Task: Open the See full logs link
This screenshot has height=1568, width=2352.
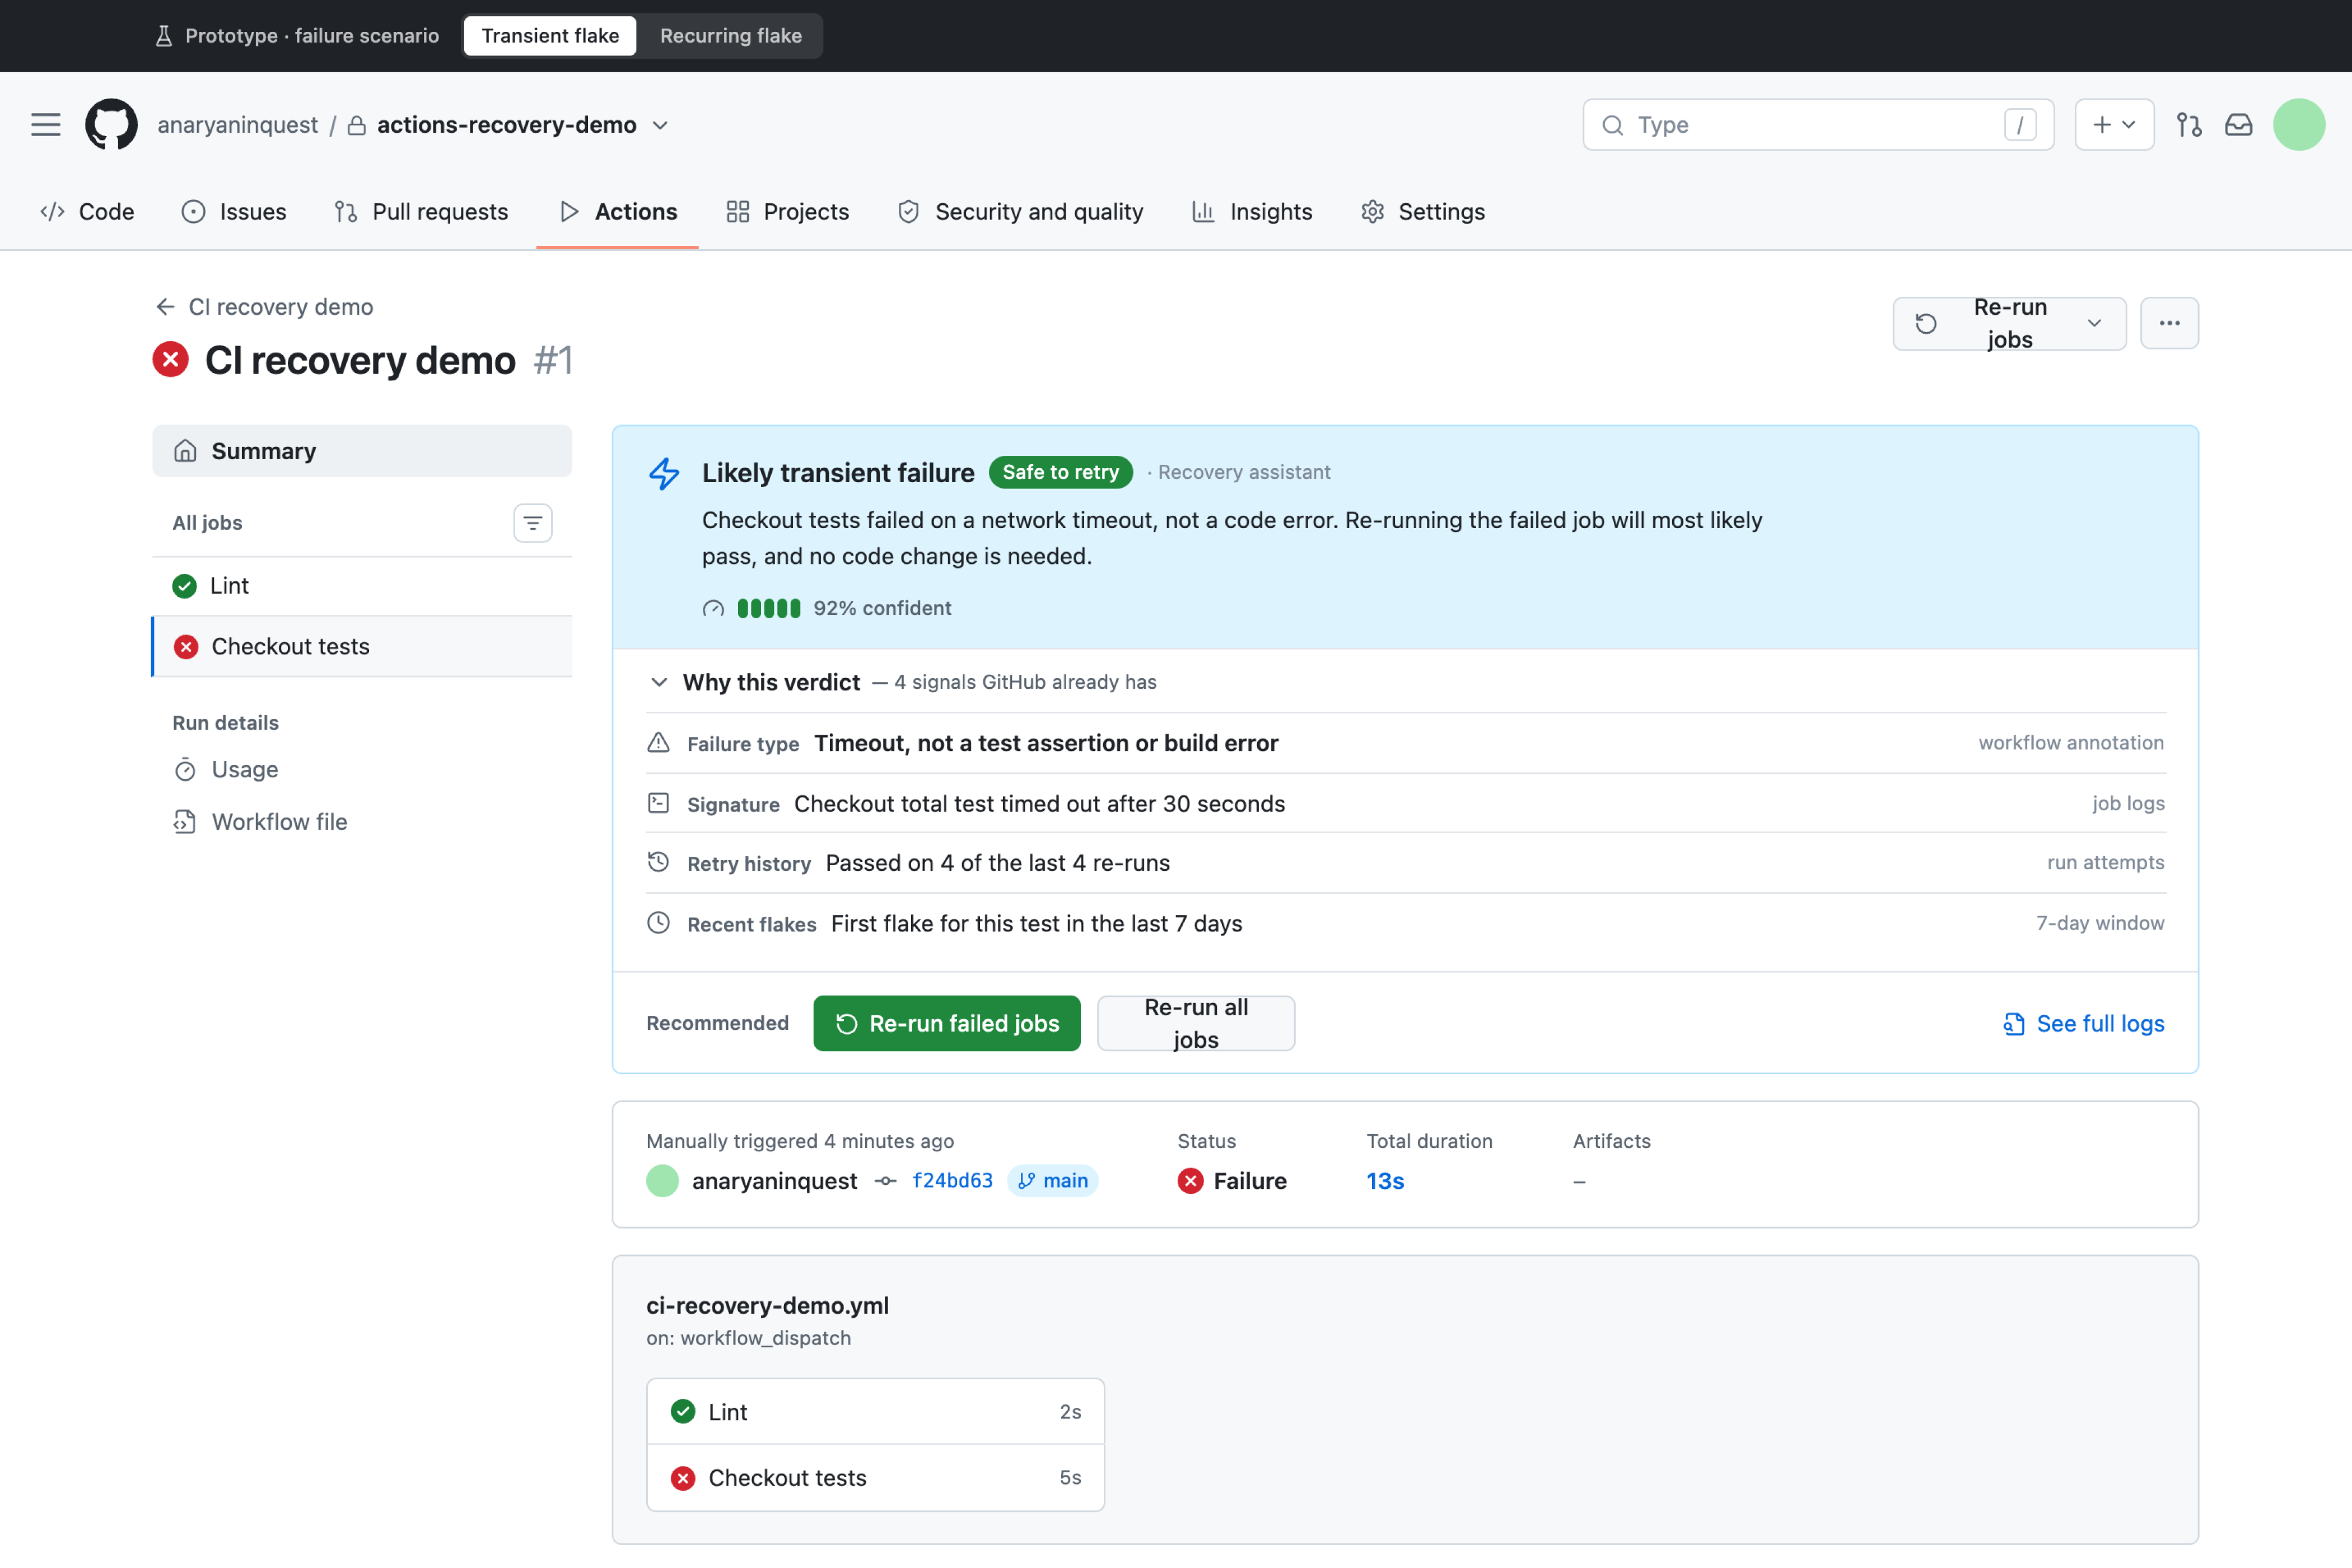Action: pos(2084,1023)
